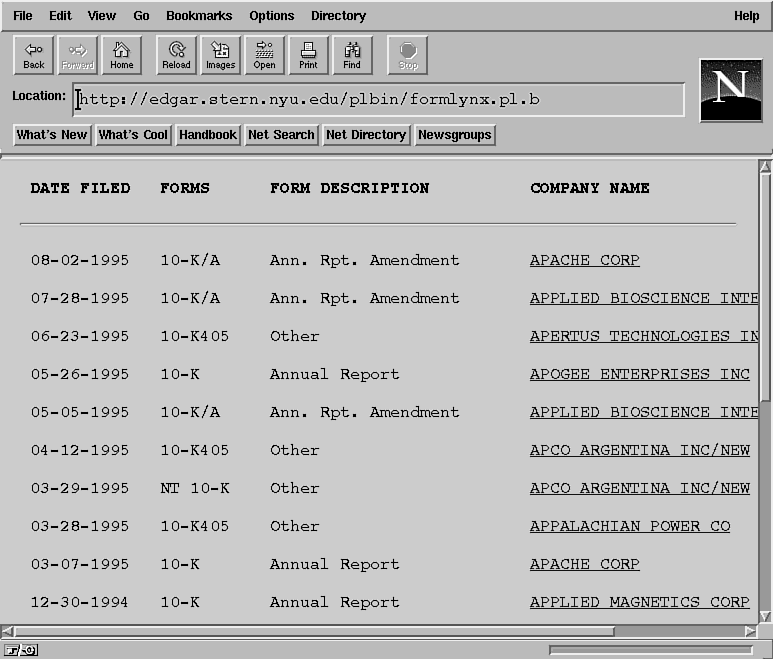Follow the APPALACHIAN POWER CO link

[629, 526]
